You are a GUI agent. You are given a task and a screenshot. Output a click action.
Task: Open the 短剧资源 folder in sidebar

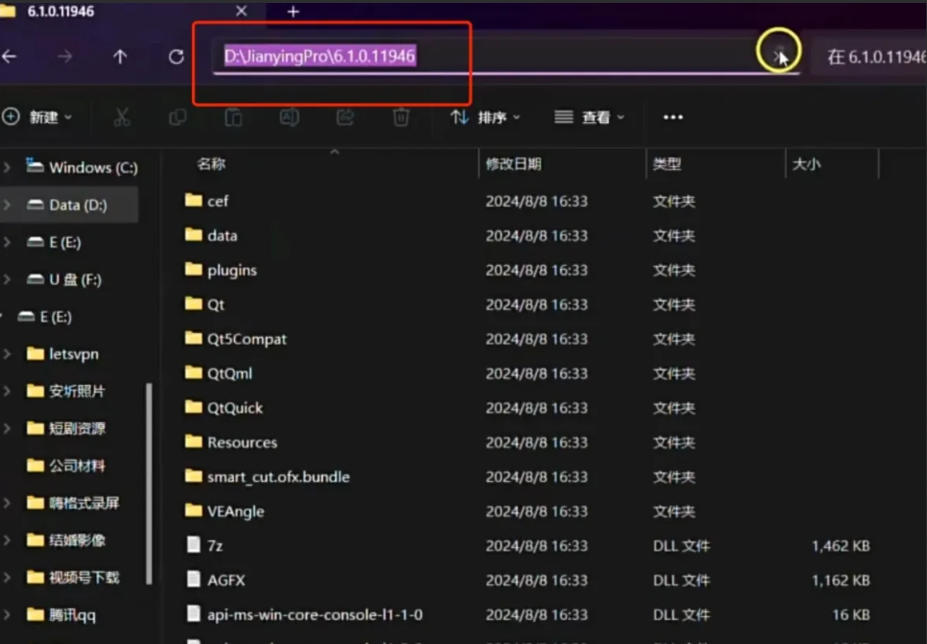[x=66, y=428]
